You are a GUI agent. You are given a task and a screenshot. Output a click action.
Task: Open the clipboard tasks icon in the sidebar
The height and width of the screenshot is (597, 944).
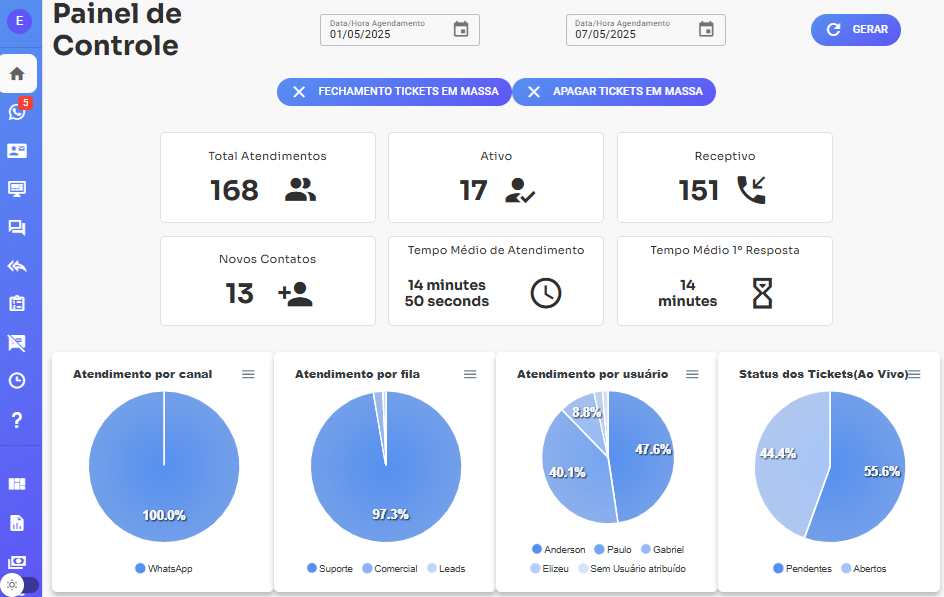click(x=19, y=304)
